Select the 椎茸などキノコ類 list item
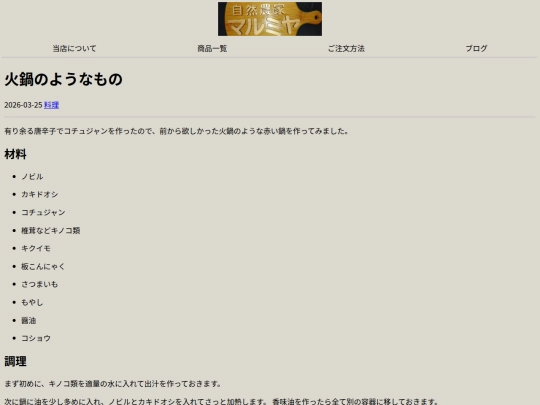The image size is (540, 405). click(x=51, y=230)
